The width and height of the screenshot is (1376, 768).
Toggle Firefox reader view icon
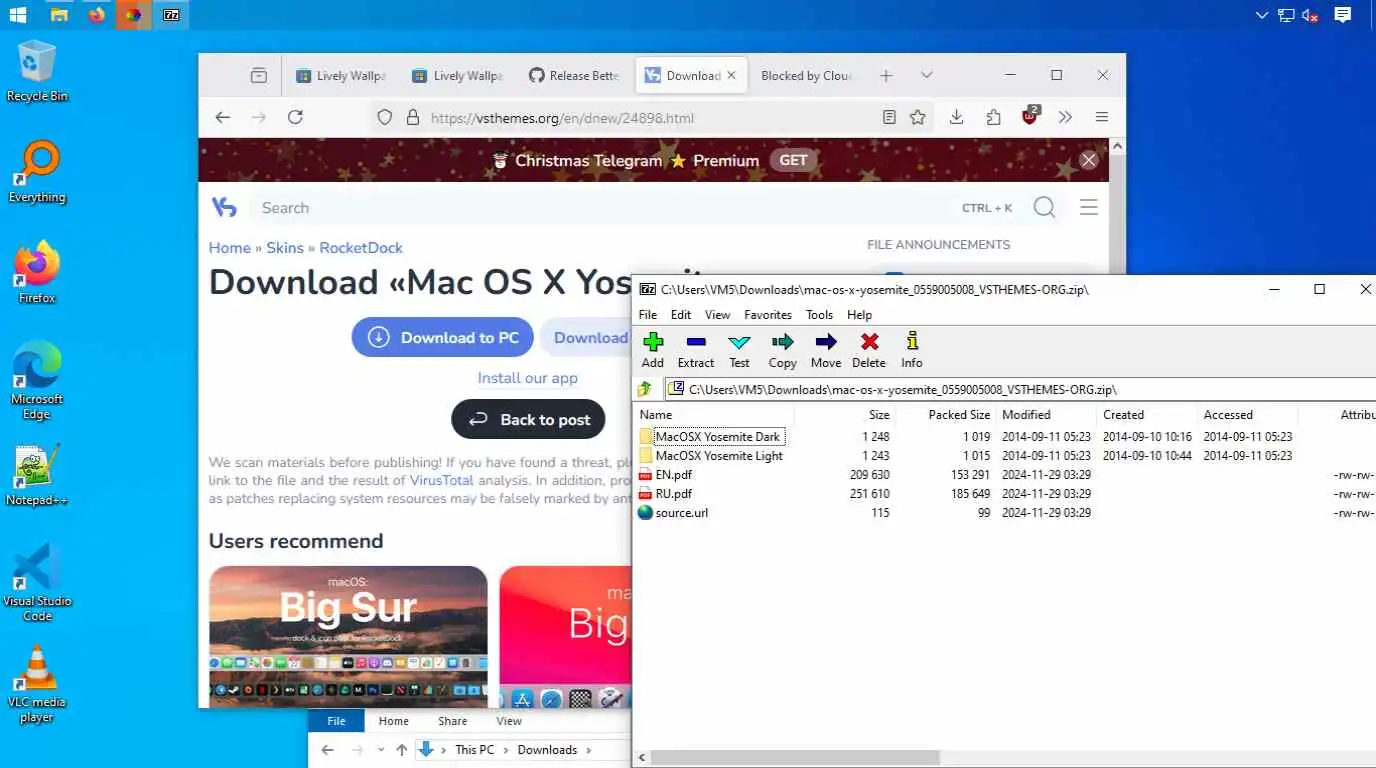889,117
